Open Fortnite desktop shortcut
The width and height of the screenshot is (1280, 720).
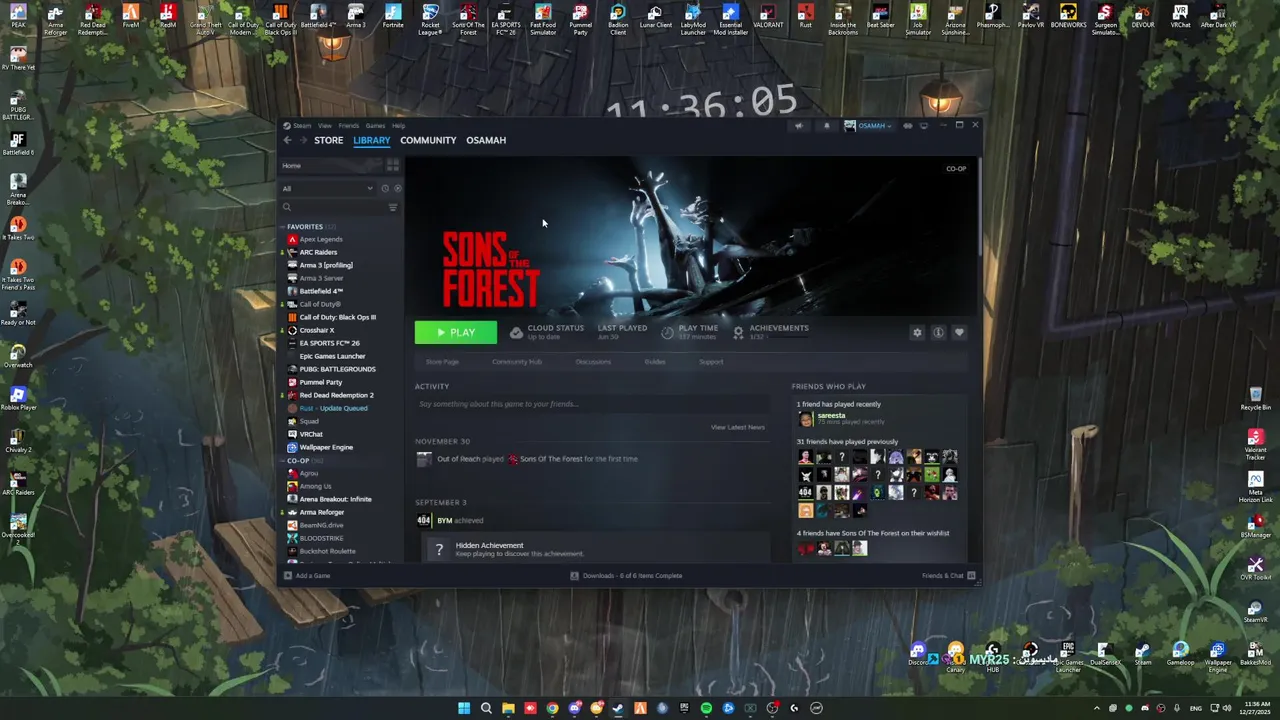(393, 17)
